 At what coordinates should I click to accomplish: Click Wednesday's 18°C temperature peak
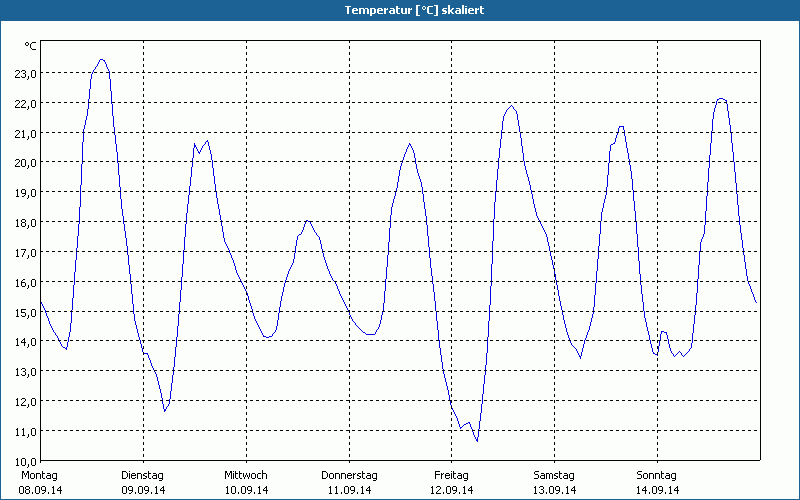307,220
